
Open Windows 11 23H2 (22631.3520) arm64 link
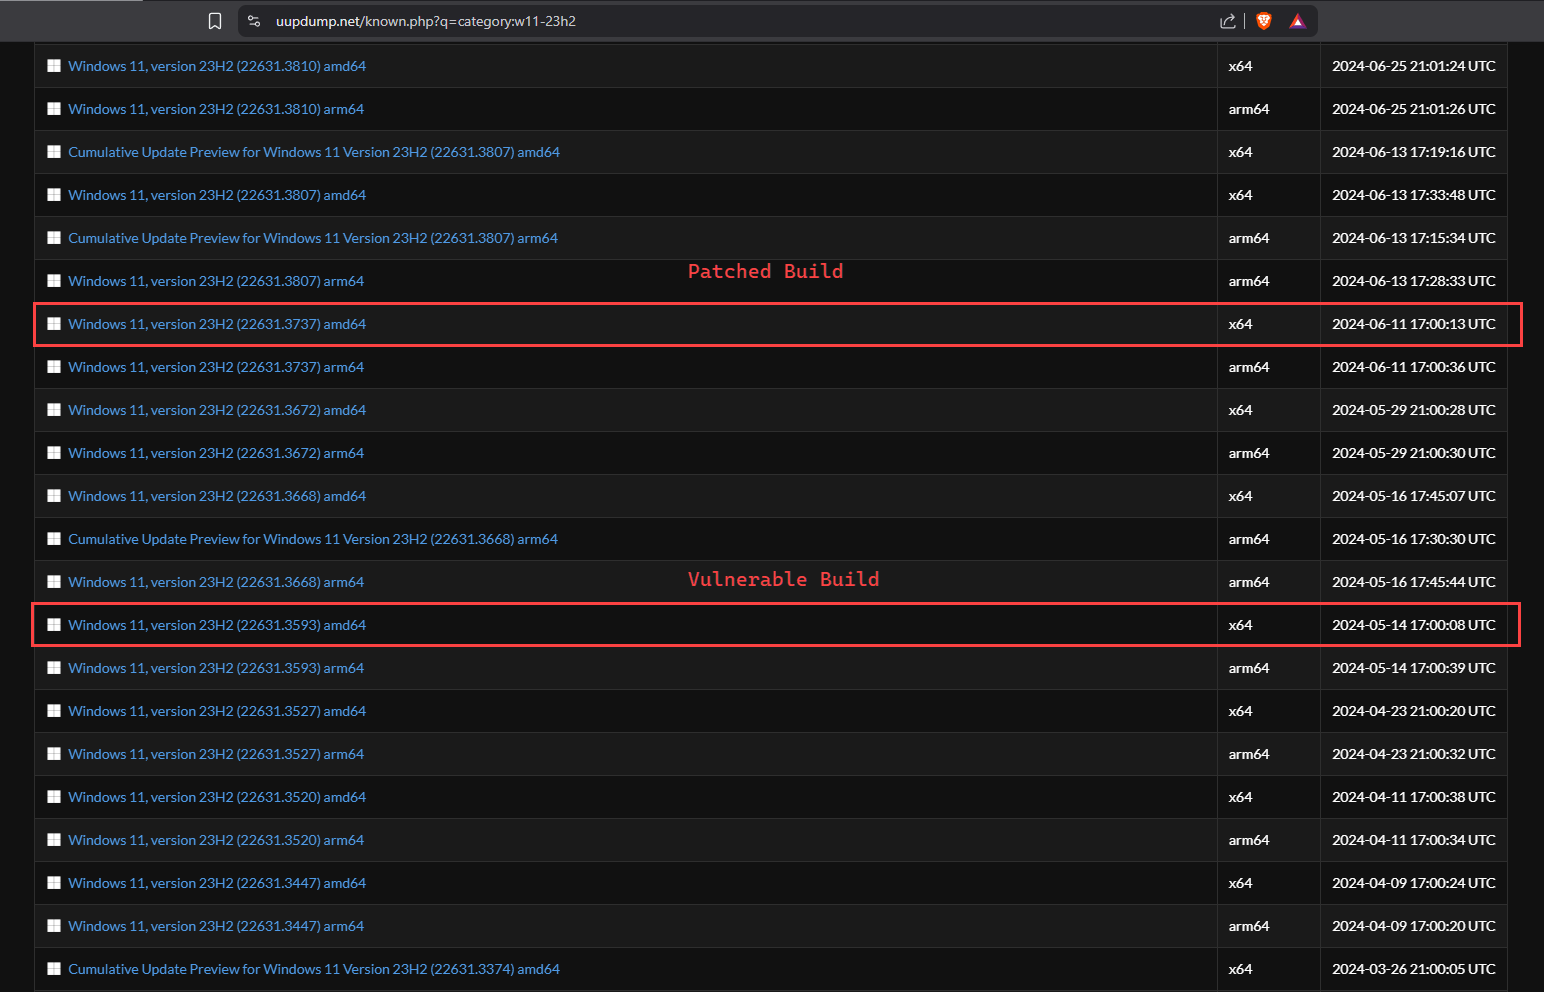(216, 840)
